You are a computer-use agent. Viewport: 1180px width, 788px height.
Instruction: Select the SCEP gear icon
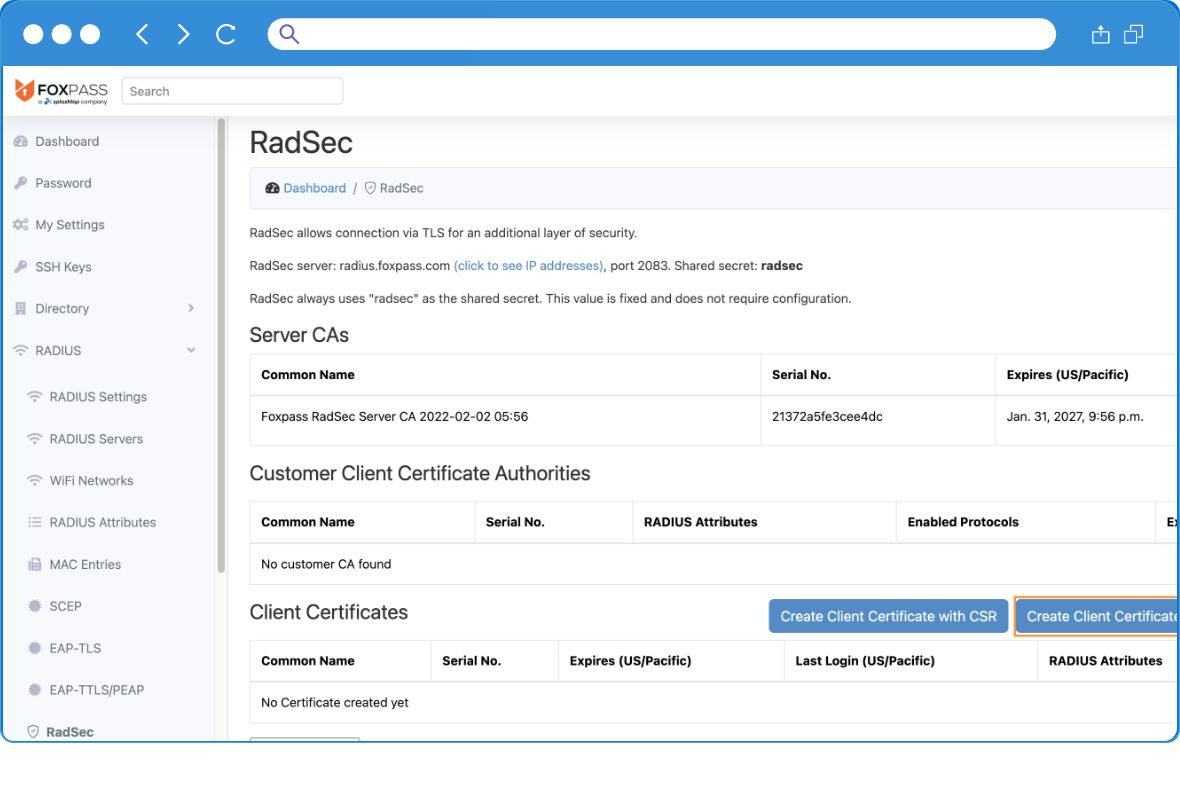pyautogui.click(x=33, y=606)
